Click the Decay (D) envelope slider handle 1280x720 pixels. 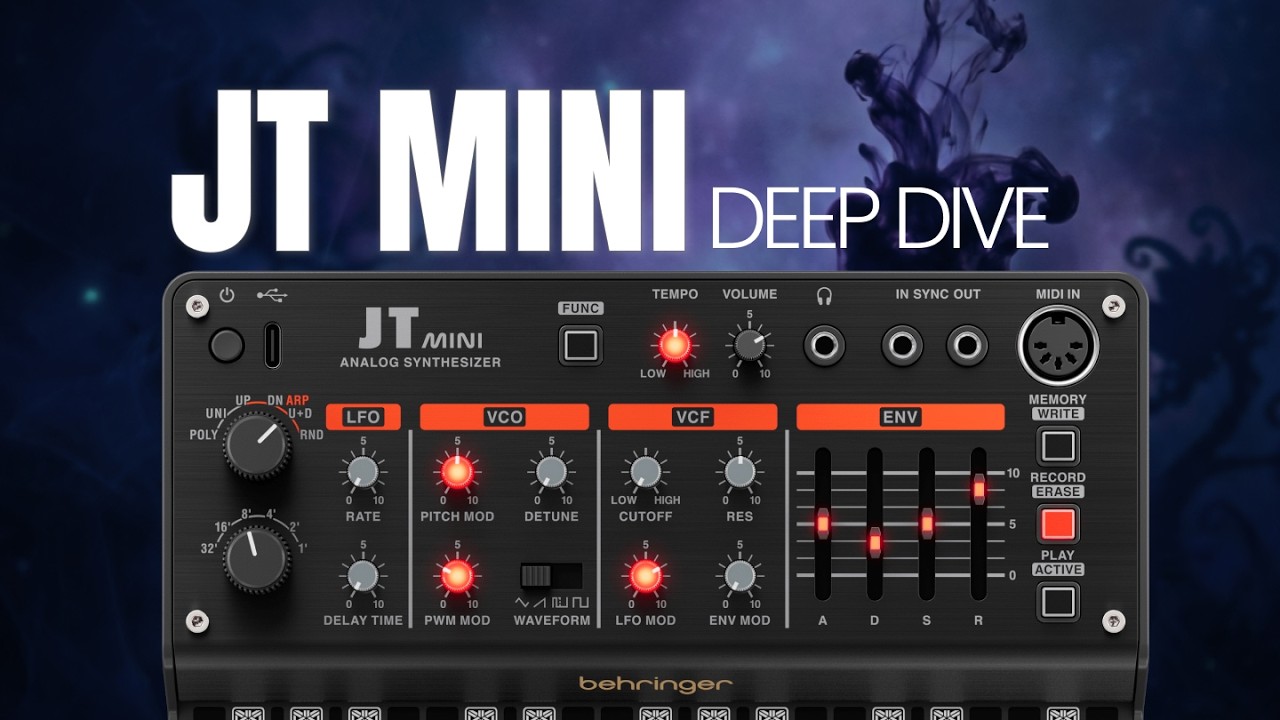click(x=875, y=542)
